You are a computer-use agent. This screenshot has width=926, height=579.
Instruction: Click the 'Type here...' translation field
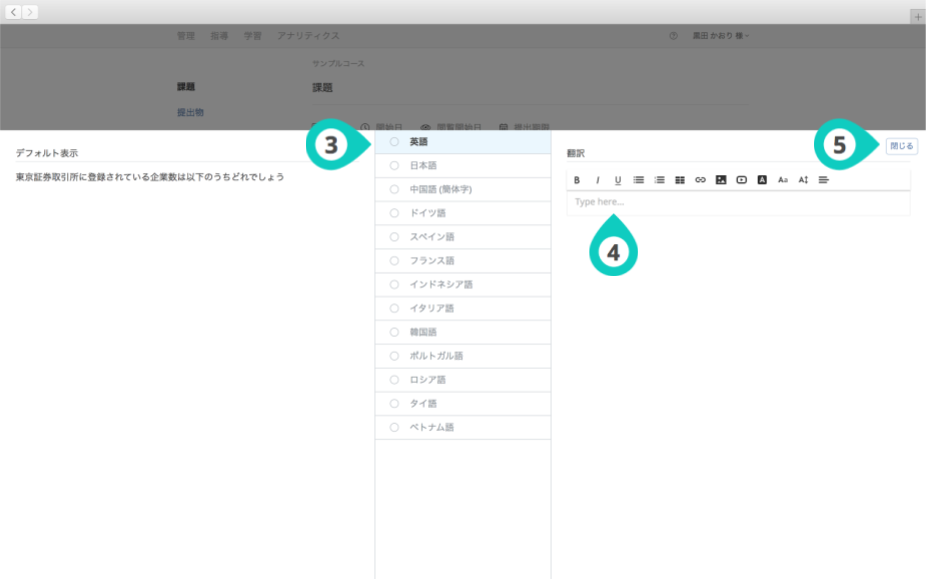pos(738,203)
